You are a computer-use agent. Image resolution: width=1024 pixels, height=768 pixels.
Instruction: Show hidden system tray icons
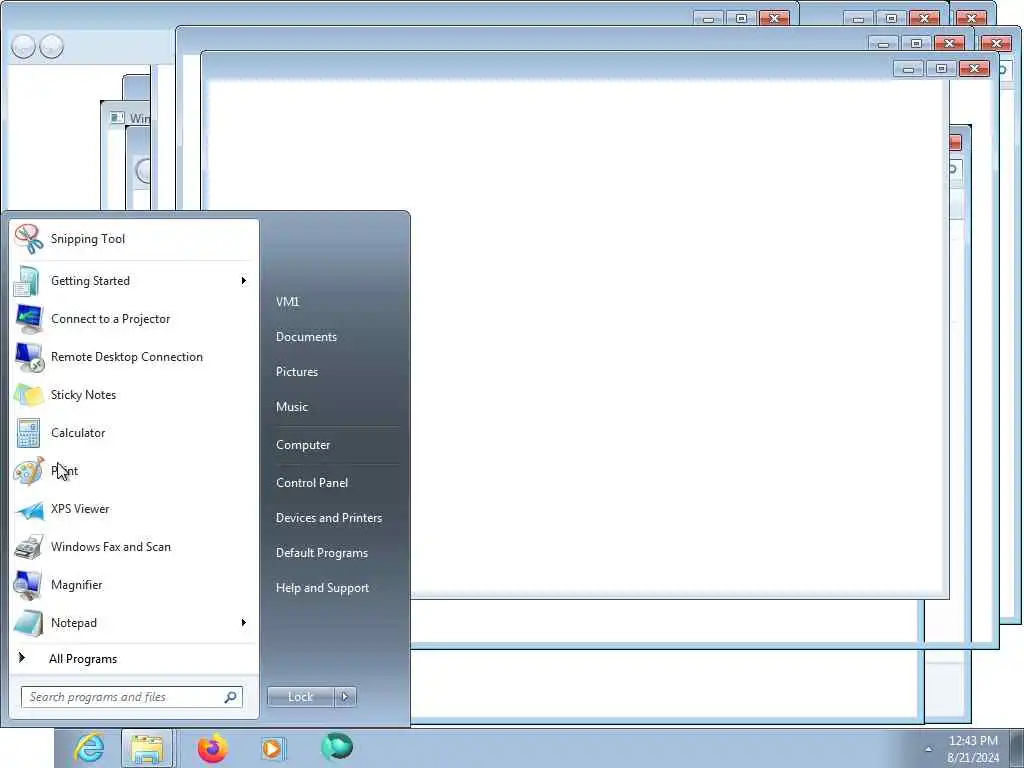[928, 749]
